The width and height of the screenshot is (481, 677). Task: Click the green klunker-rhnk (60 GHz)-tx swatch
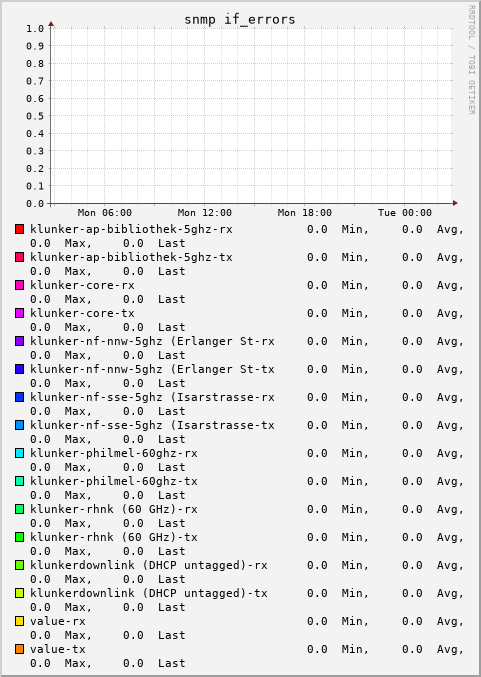click(x=19, y=537)
